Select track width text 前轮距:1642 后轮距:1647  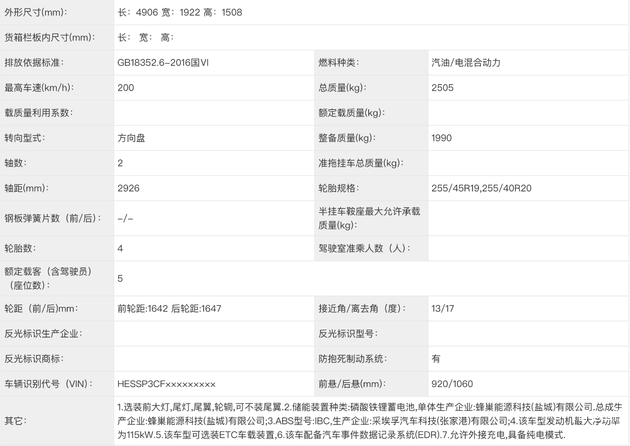click(x=183, y=310)
